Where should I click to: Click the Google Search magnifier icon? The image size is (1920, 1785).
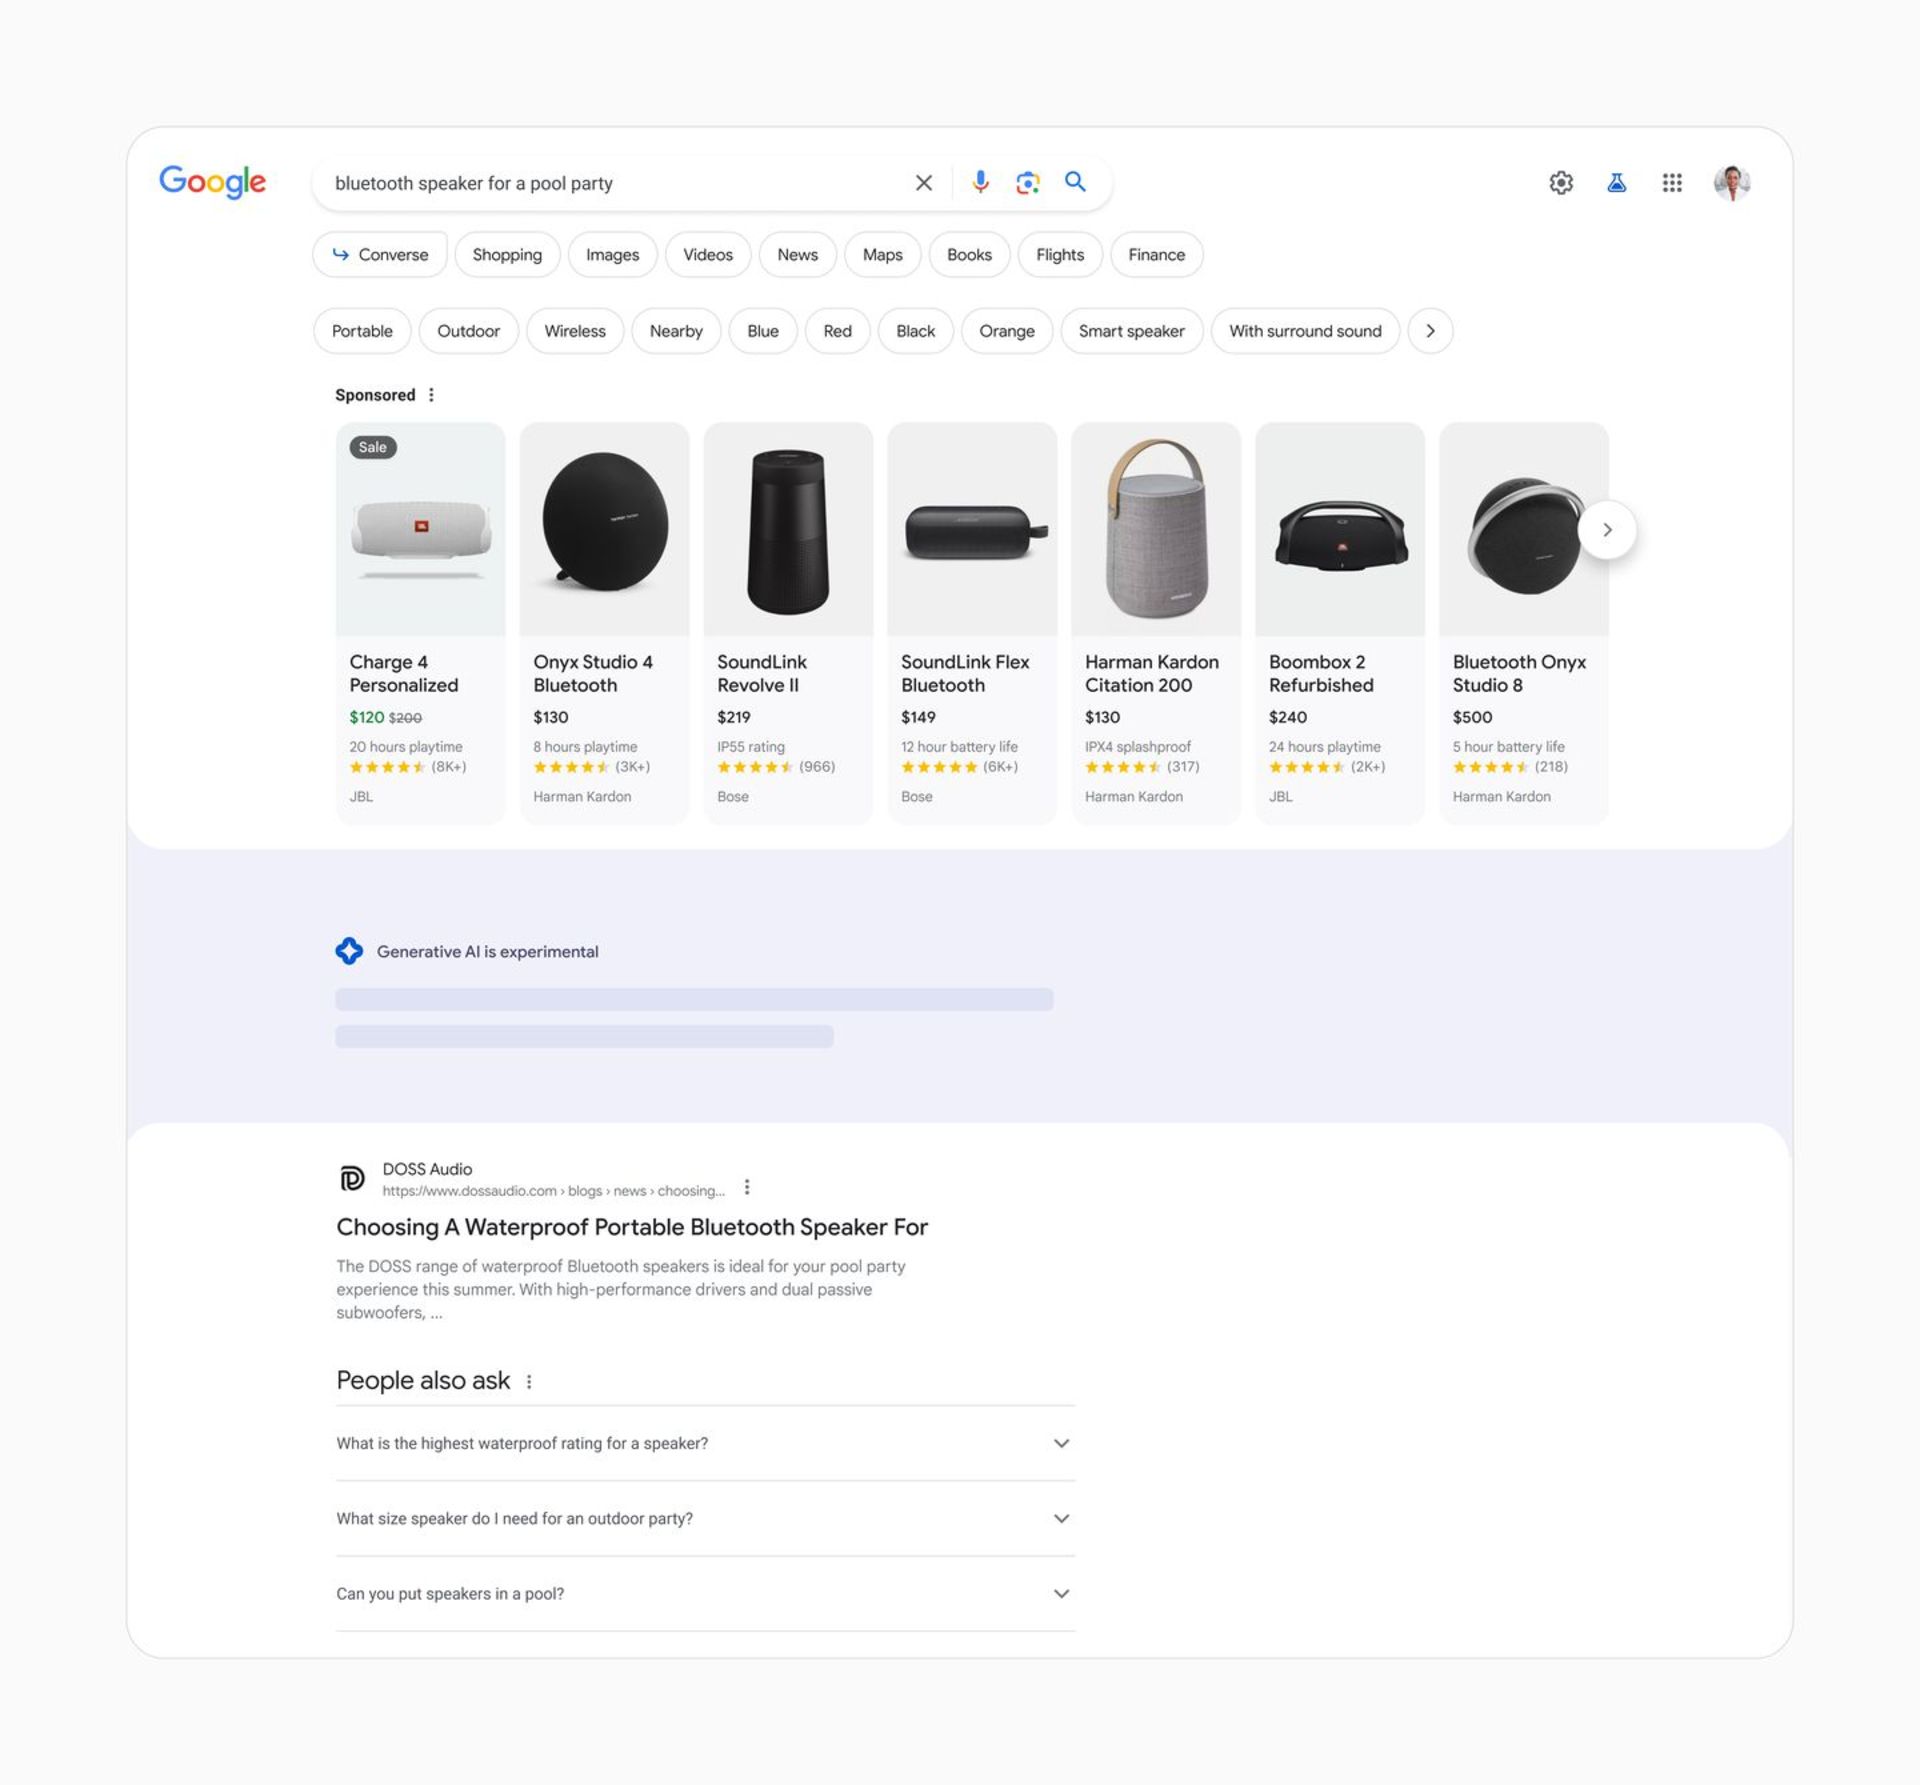tap(1077, 183)
